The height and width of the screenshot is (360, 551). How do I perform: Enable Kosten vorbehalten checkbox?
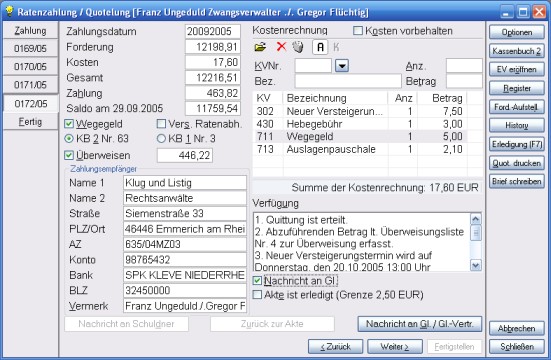357,31
